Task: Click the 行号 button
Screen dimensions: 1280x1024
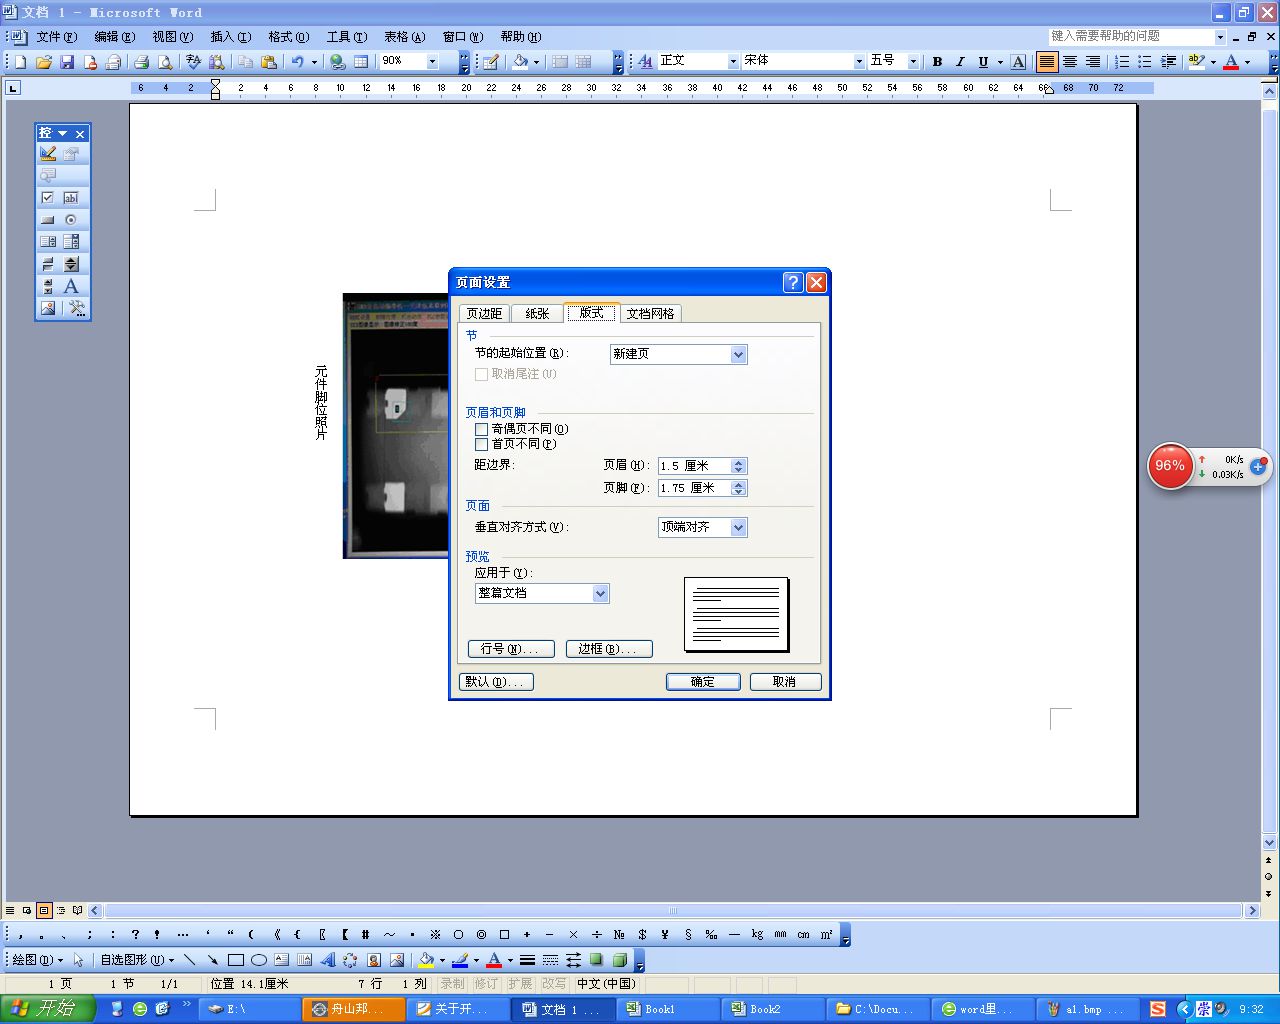Action: [x=510, y=649]
